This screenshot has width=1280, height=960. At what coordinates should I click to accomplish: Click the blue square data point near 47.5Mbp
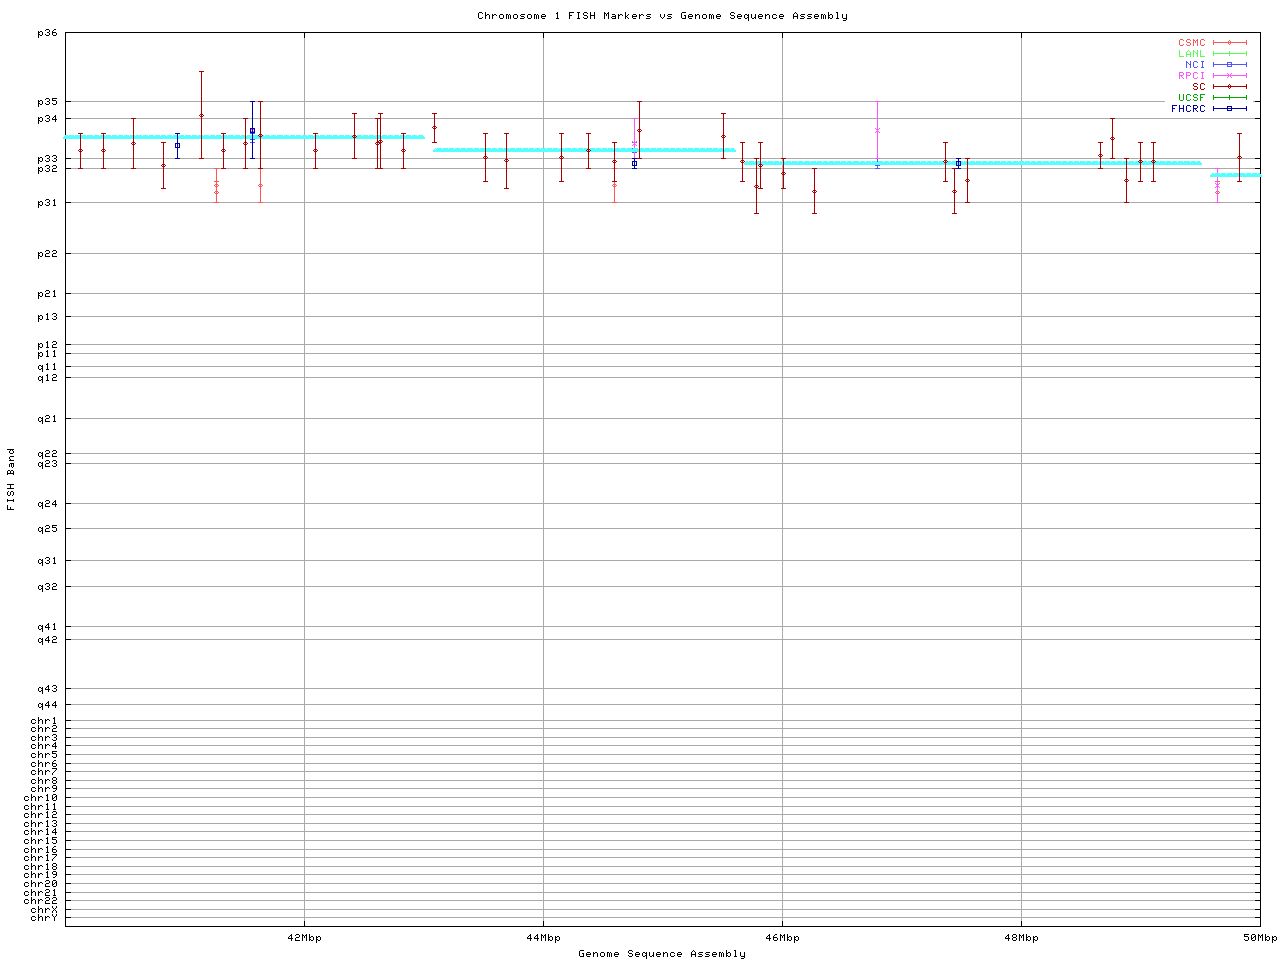[958, 163]
